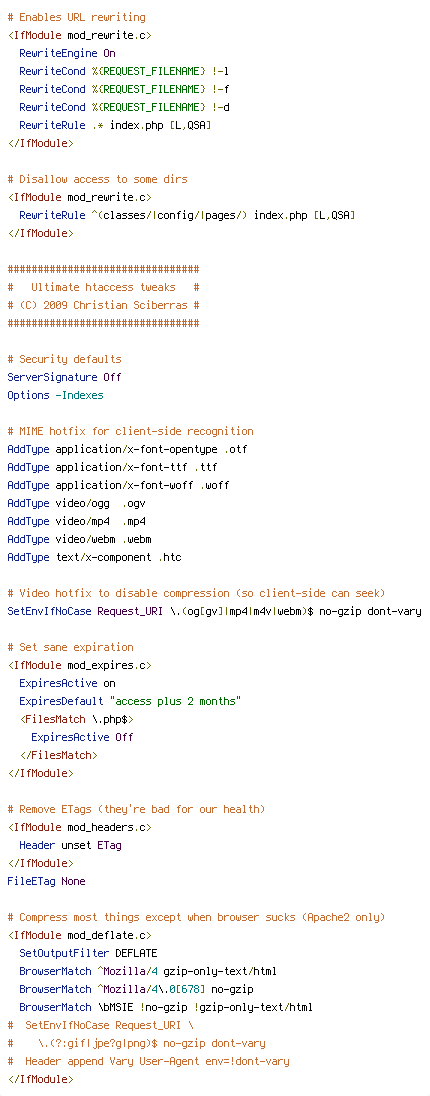Click the 'Ultimate htaccess tweaks' comment line

coord(103,288)
